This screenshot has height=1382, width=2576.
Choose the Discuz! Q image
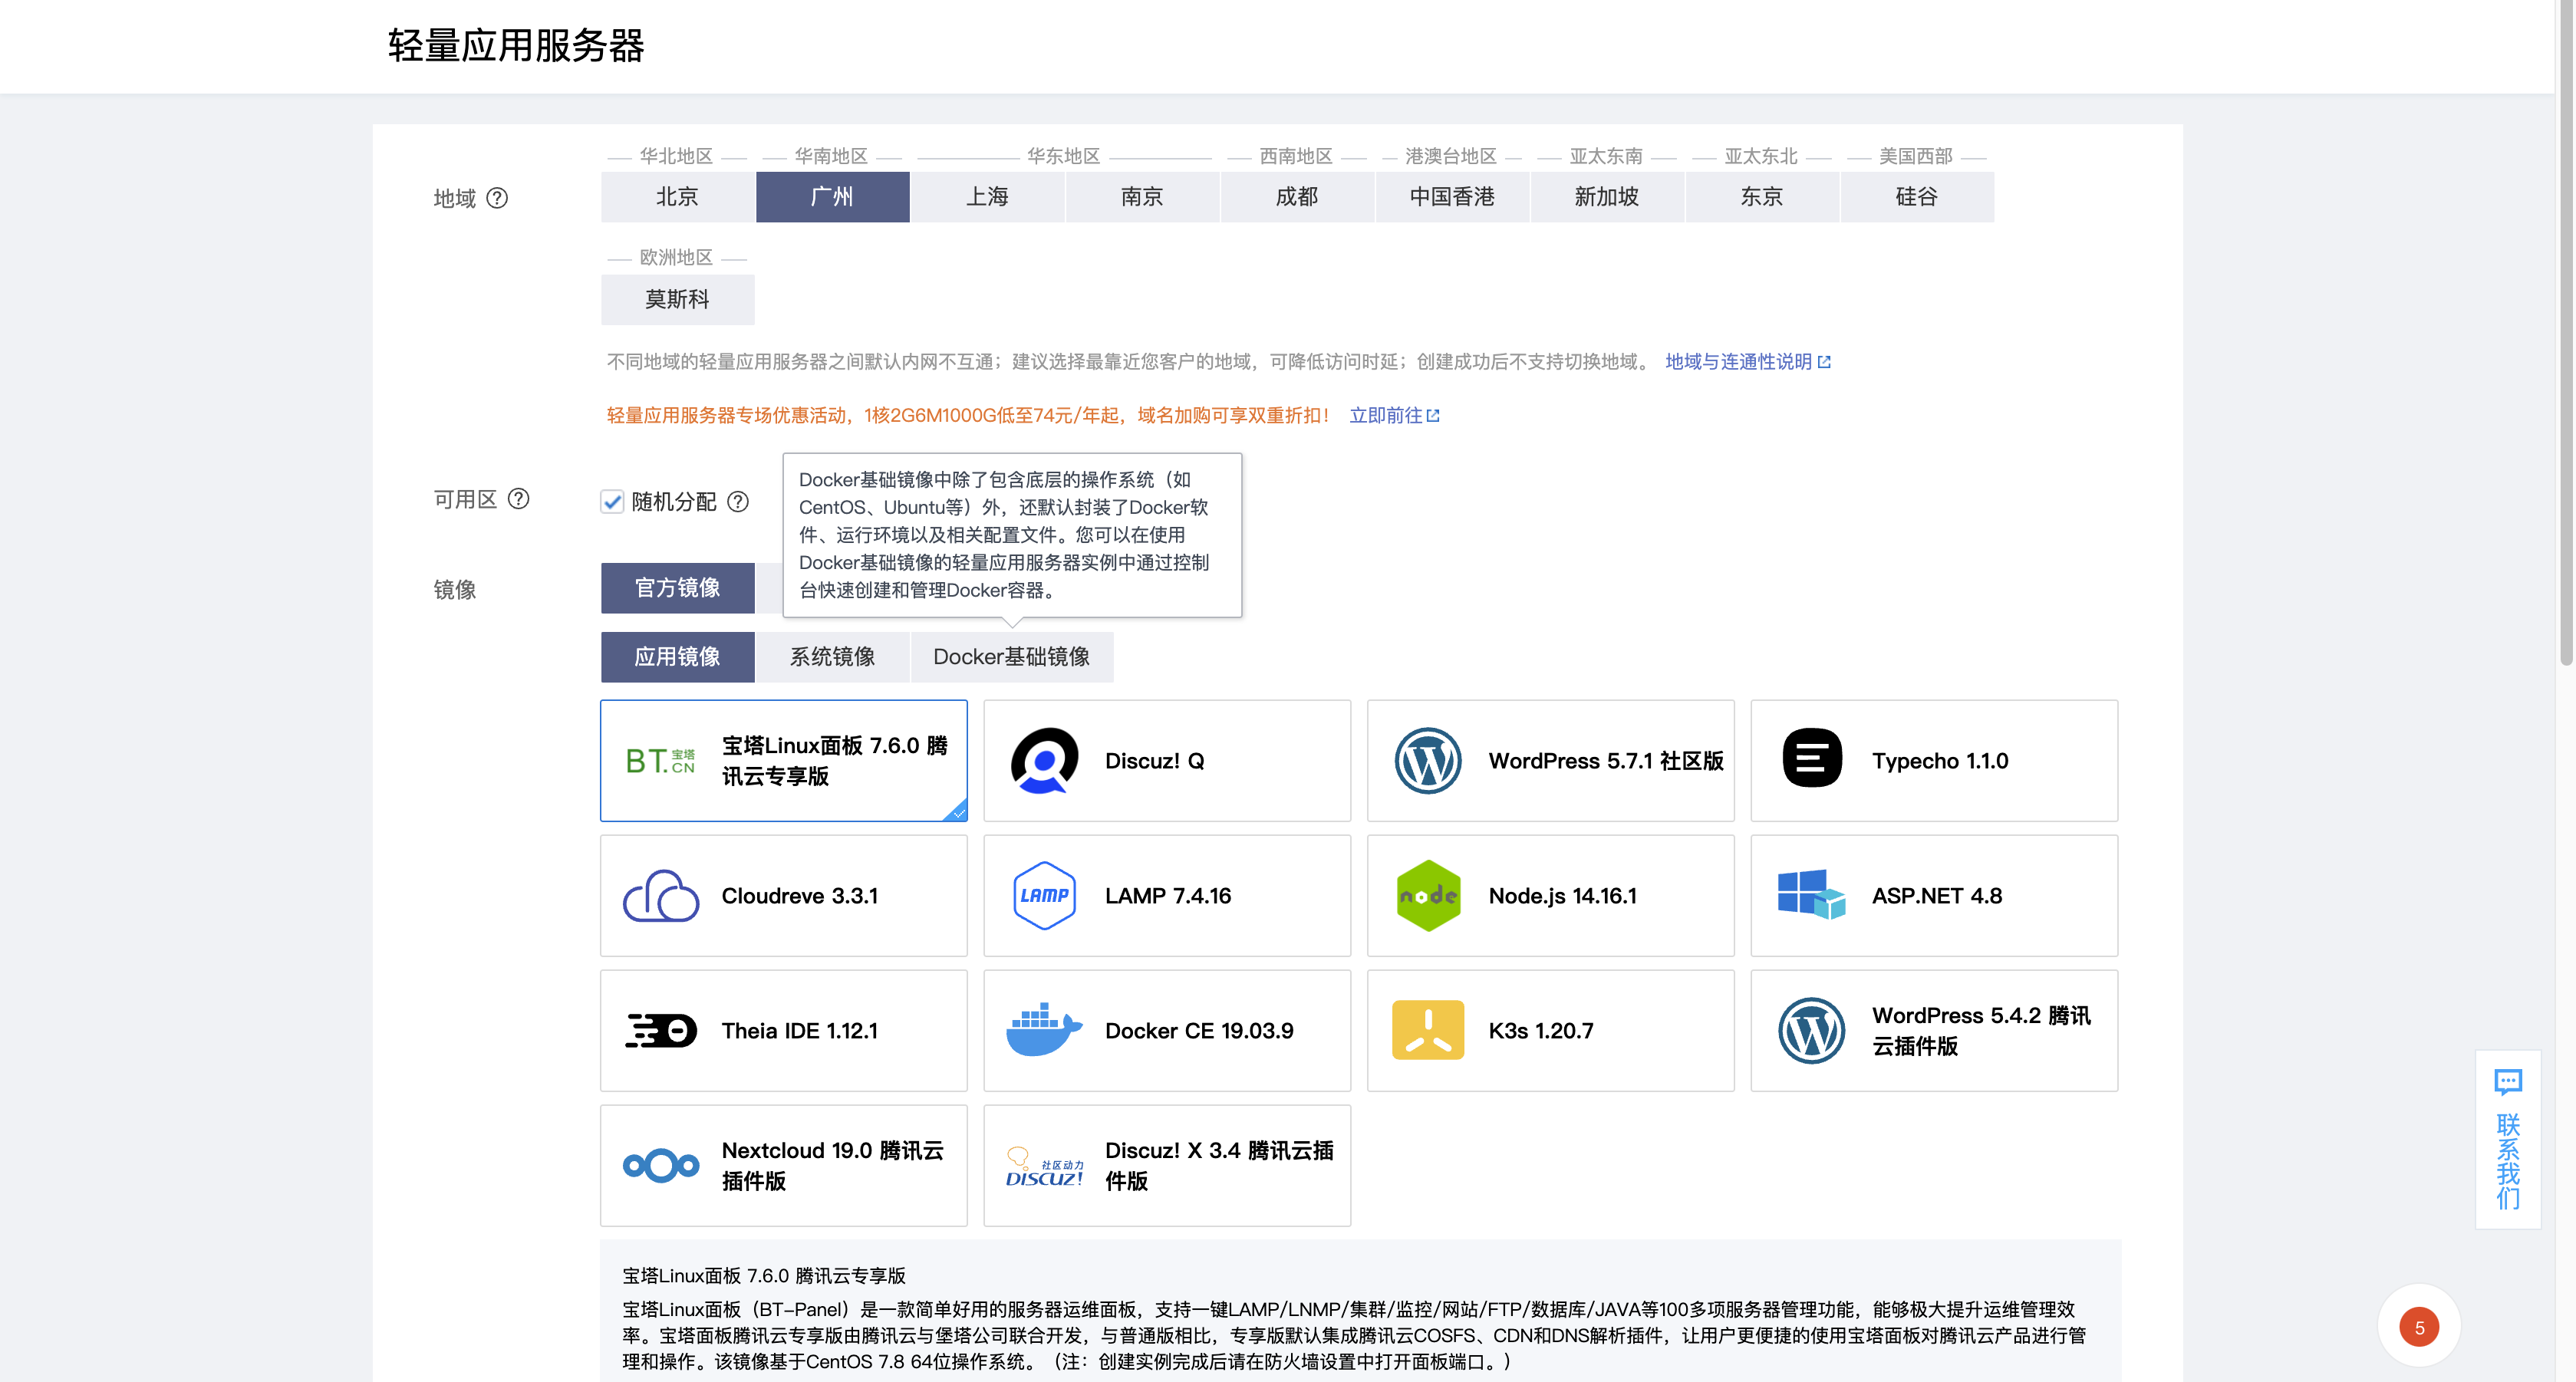tap(1166, 760)
